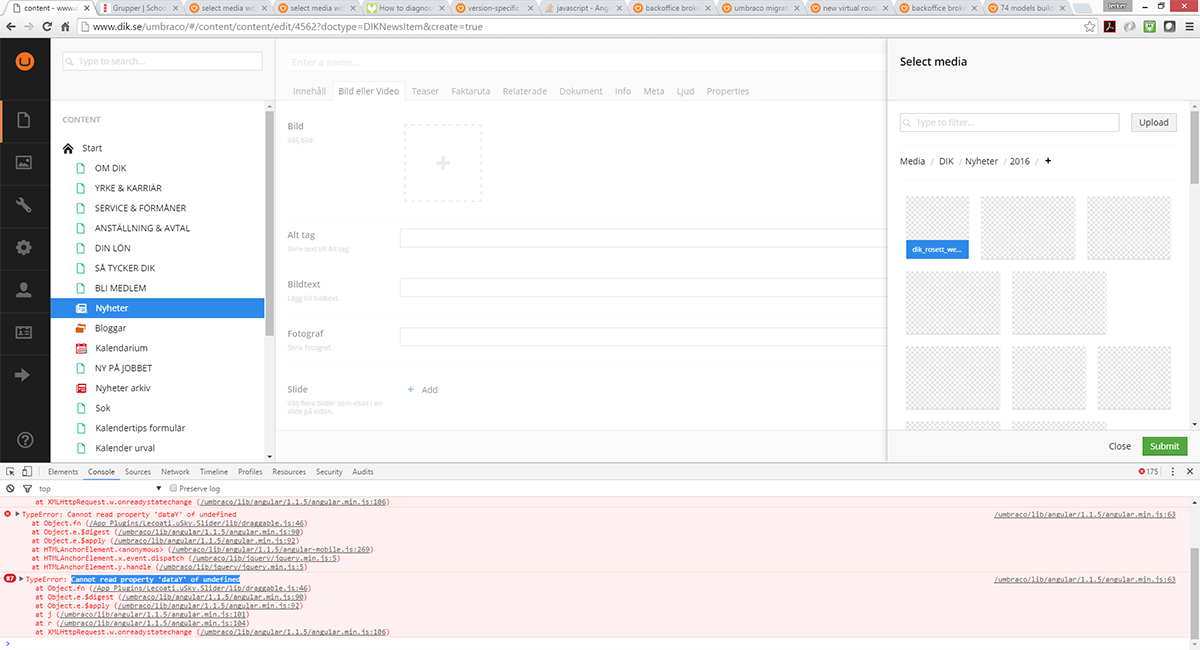Open DevTools Network tab
This screenshot has width=1200, height=650.
175,471
